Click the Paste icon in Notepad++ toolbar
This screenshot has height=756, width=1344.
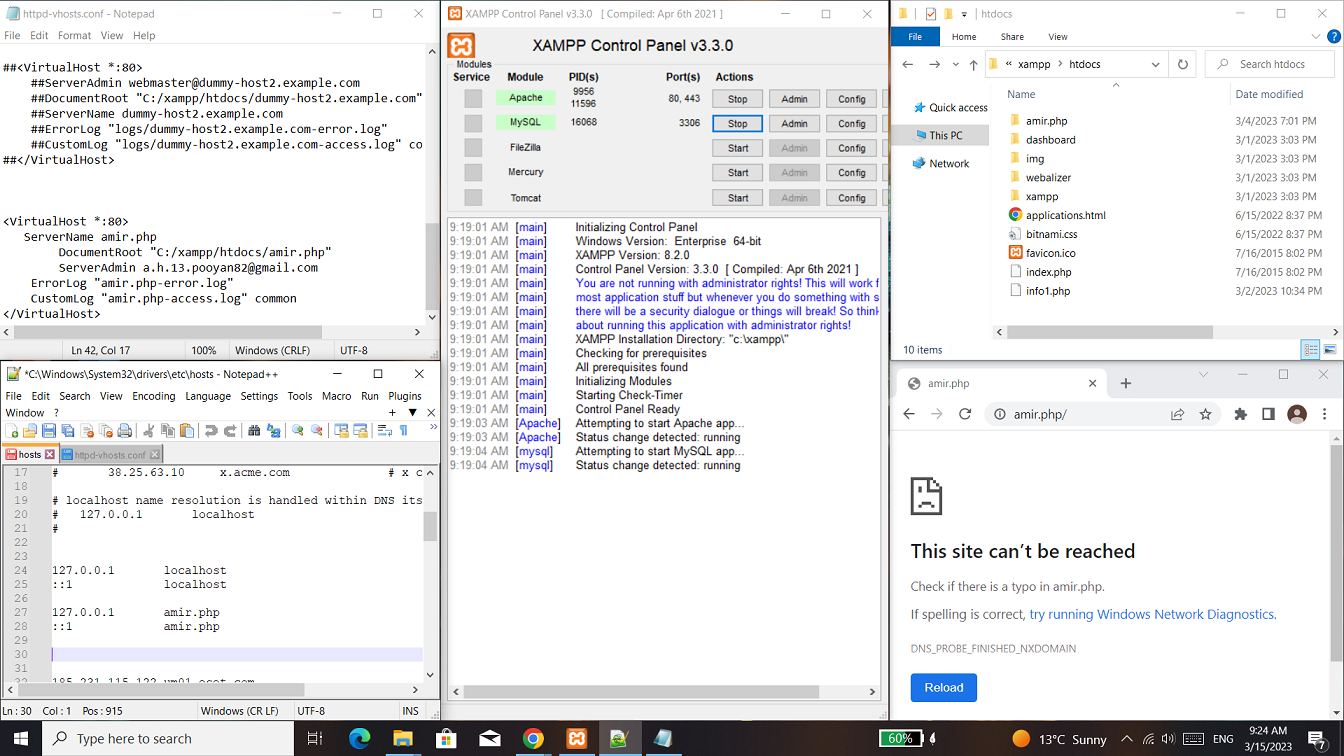(x=187, y=431)
